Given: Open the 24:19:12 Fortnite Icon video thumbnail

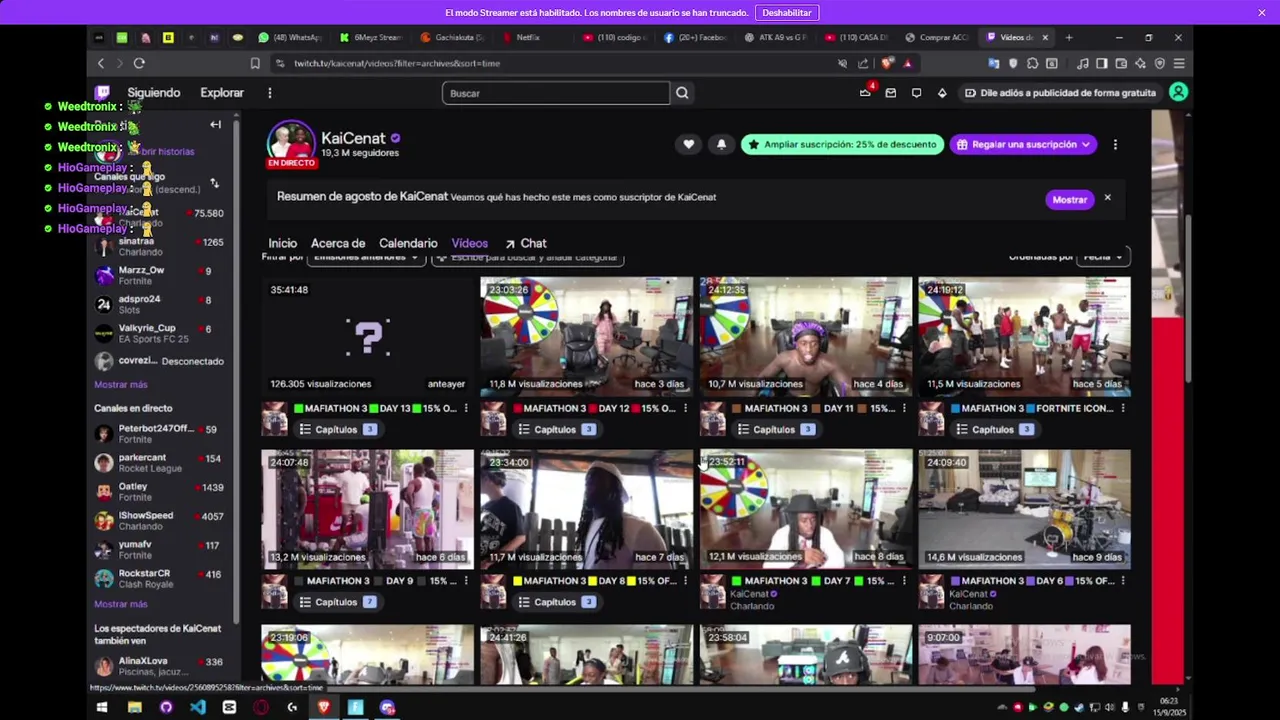Looking at the screenshot, I should tap(1025, 337).
